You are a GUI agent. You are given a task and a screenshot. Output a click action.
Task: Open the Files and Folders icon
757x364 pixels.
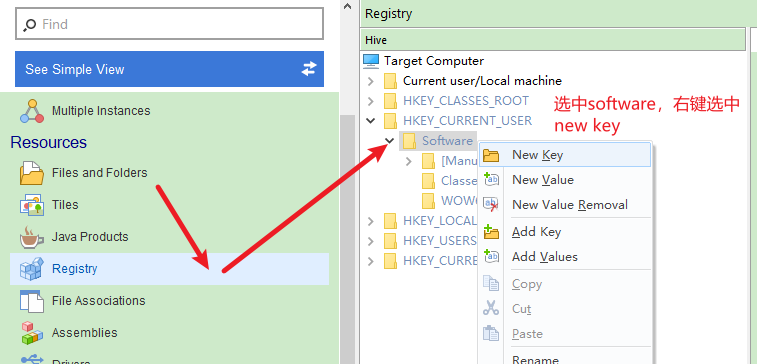[32, 173]
